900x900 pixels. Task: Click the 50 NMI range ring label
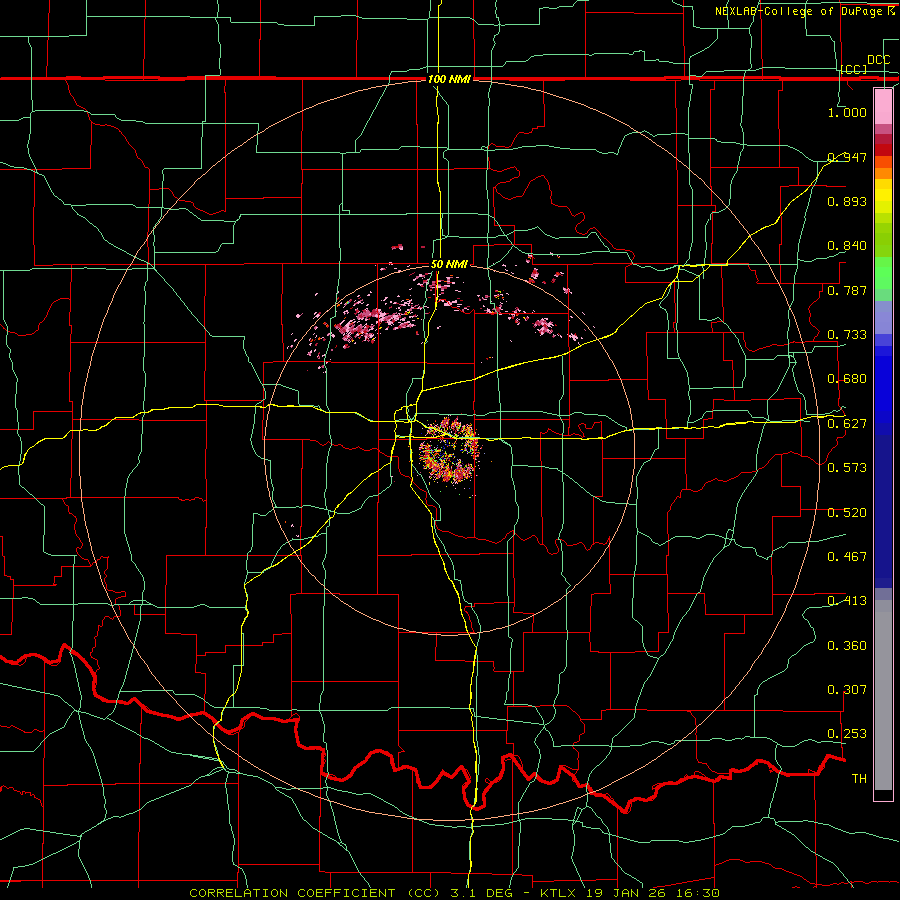click(x=449, y=264)
